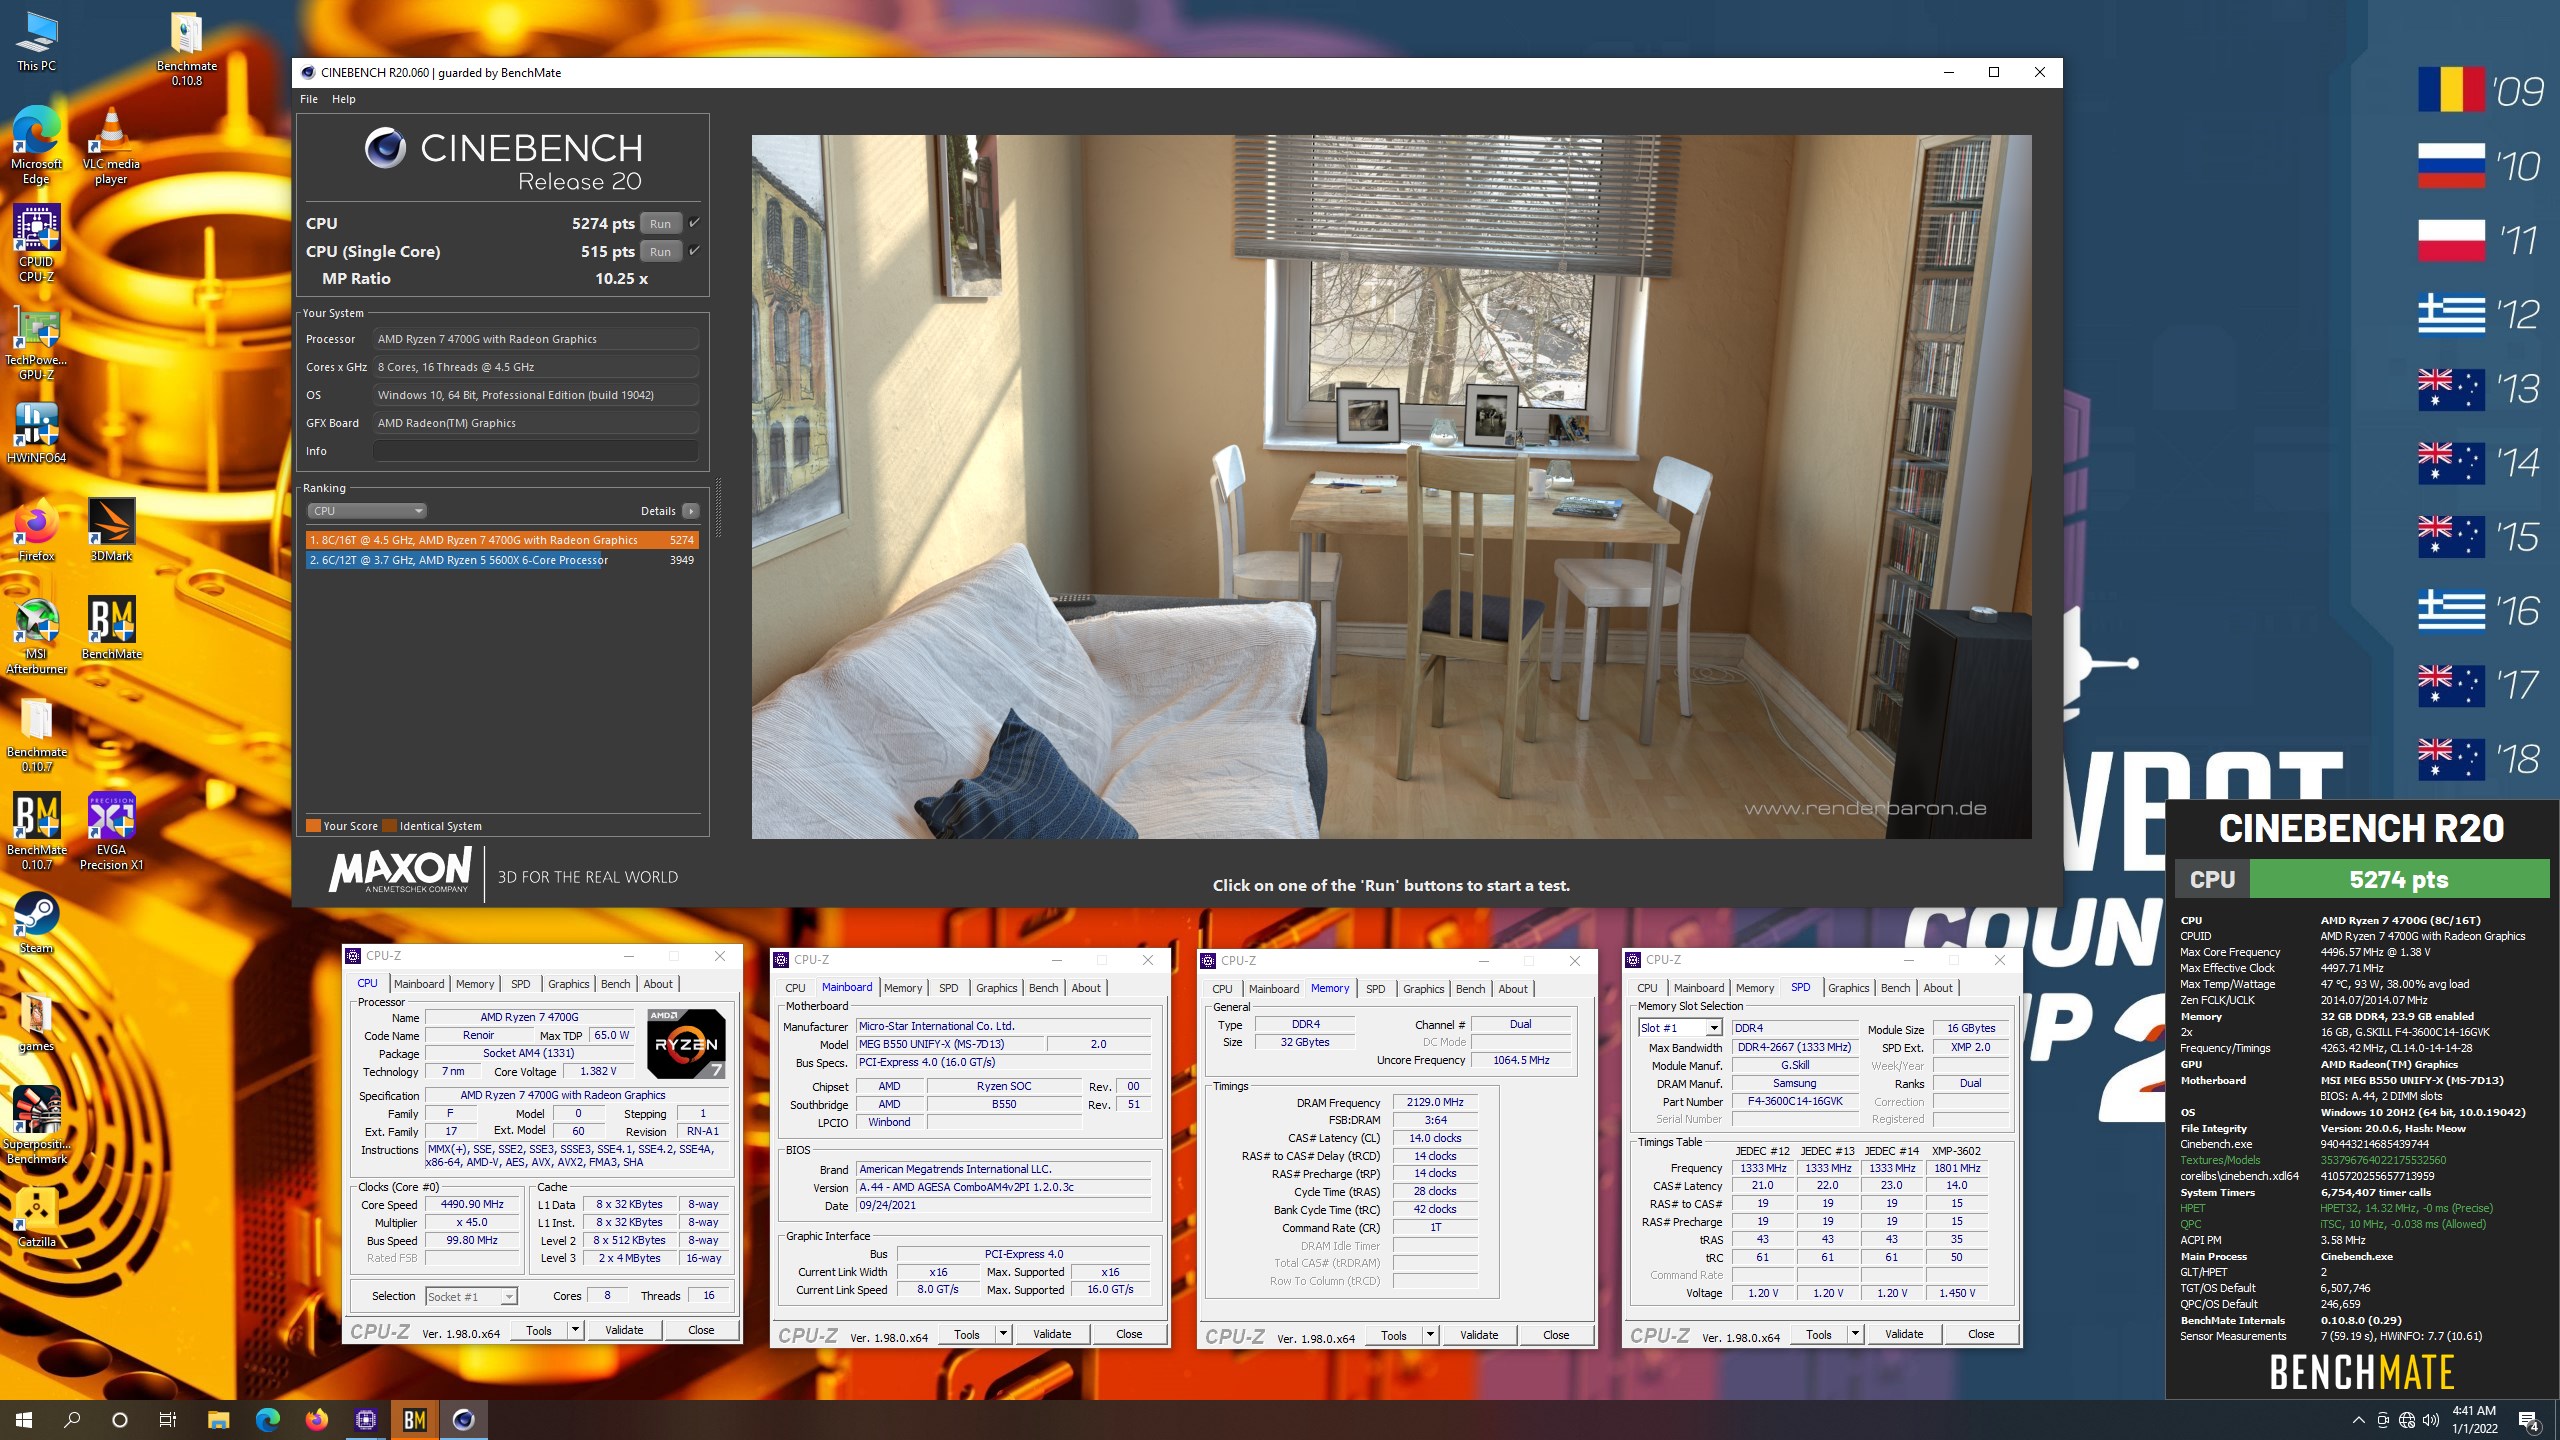Open Catzilla desktop icon
The image size is (2560, 1440).
pos(36,1218)
